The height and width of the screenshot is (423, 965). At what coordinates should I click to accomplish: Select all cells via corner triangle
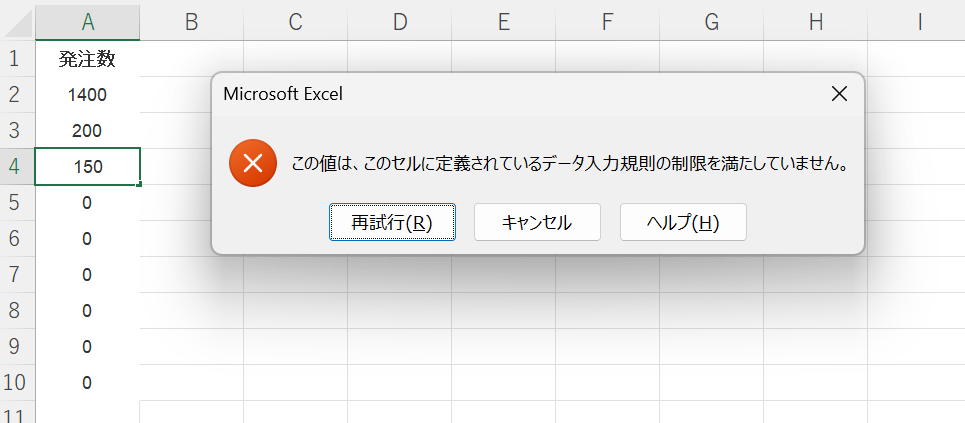coord(17,23)
